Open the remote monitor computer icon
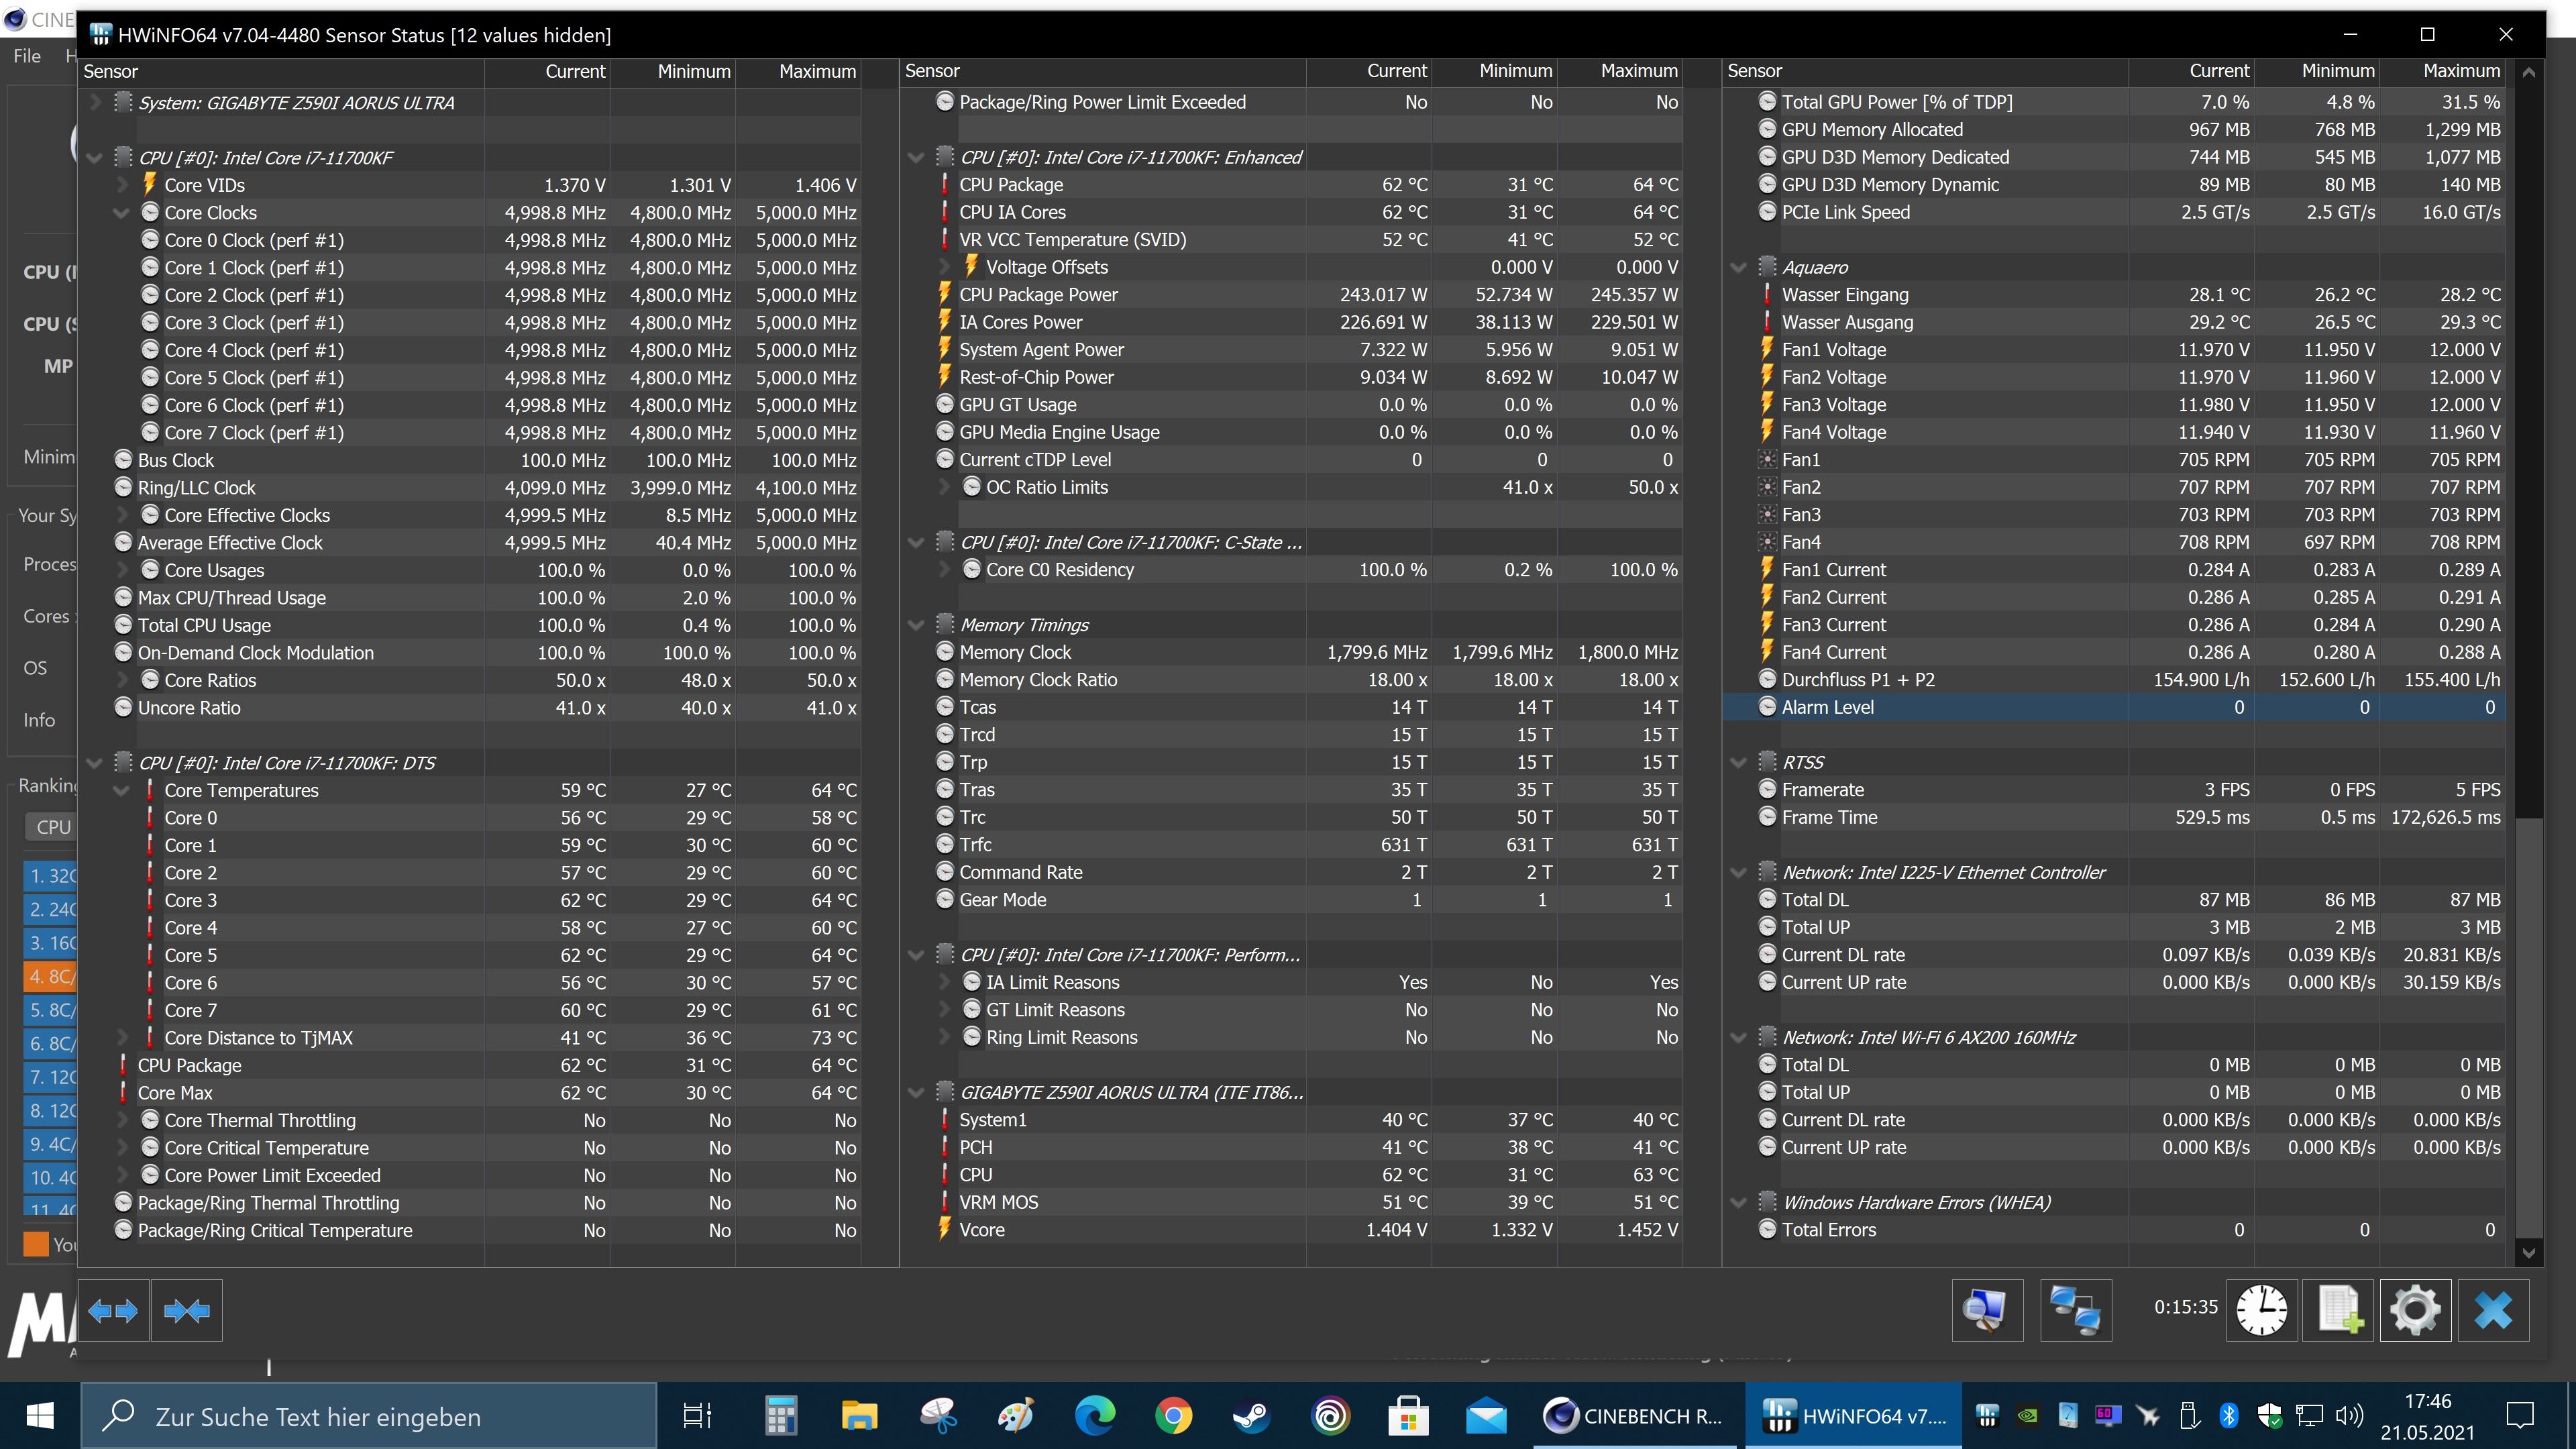Image resolution: width=2576 pixels, height=1449 pixels. point(1987,1310)
